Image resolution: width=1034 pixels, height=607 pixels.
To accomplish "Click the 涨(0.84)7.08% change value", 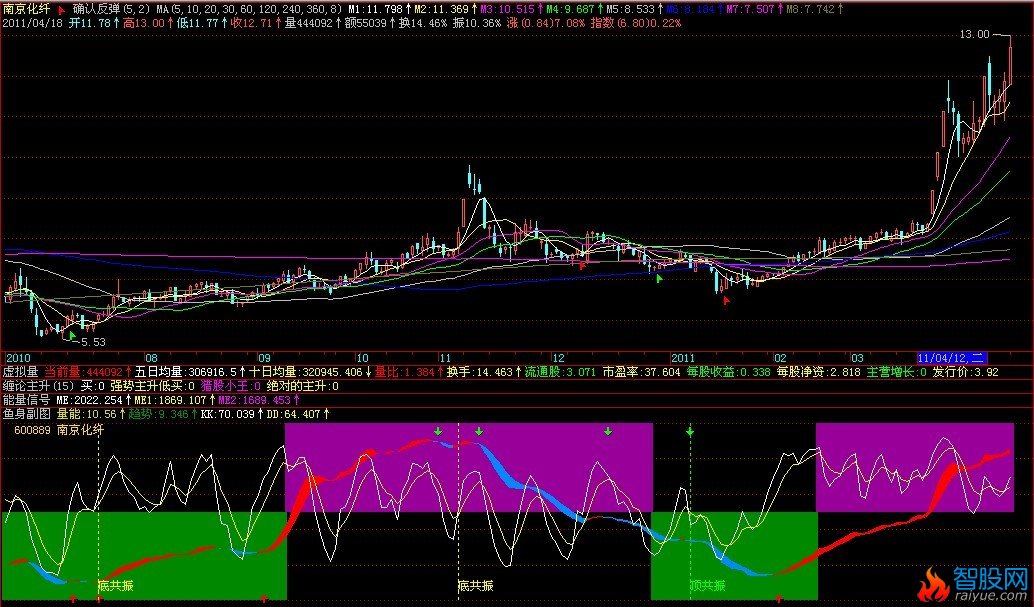I will pyautogui.click(x=545, y=23).
